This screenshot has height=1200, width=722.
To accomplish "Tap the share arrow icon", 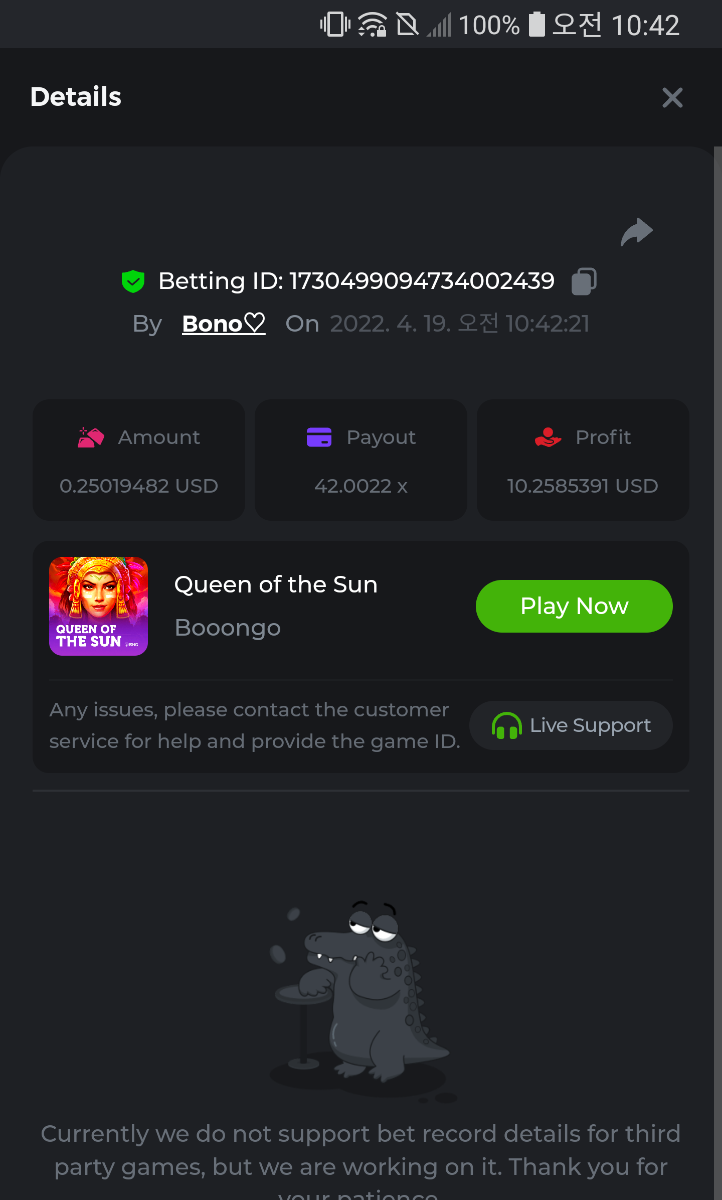I will click(x=636, y=233).
